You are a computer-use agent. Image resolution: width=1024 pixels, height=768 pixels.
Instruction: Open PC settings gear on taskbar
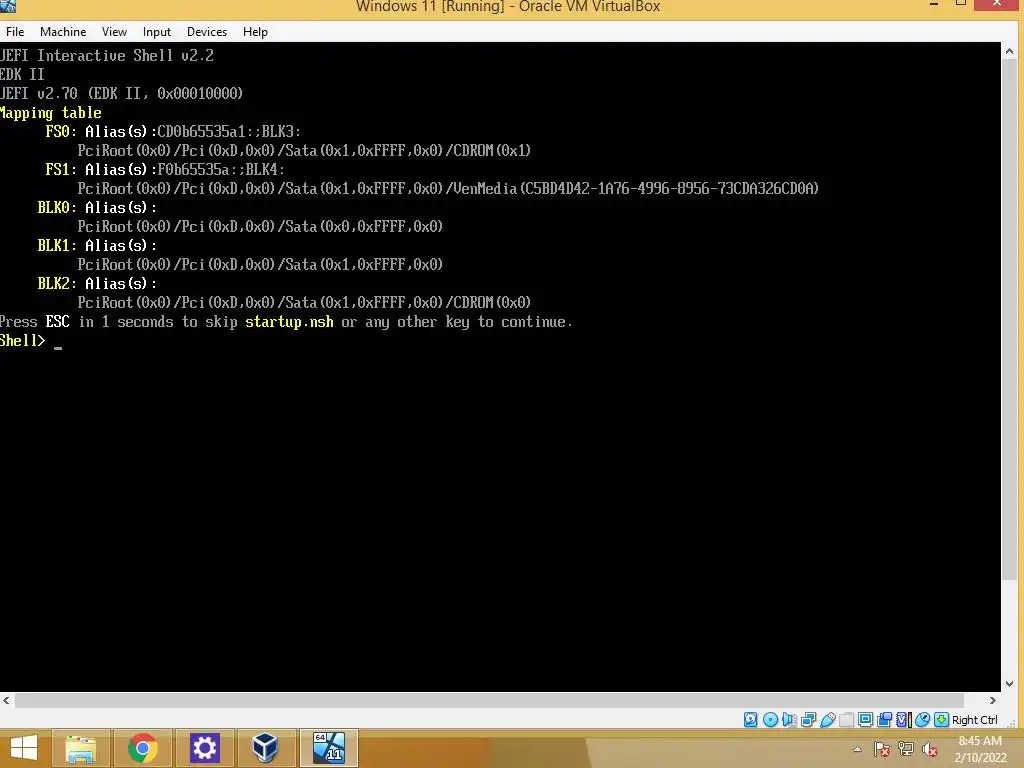pyautogui.click(x=204, y=748)
